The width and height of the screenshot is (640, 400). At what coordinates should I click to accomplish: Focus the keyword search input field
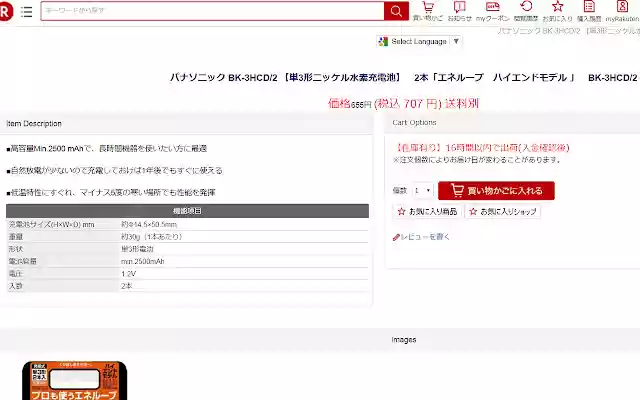pyautogui.click(x=212, y=11)
